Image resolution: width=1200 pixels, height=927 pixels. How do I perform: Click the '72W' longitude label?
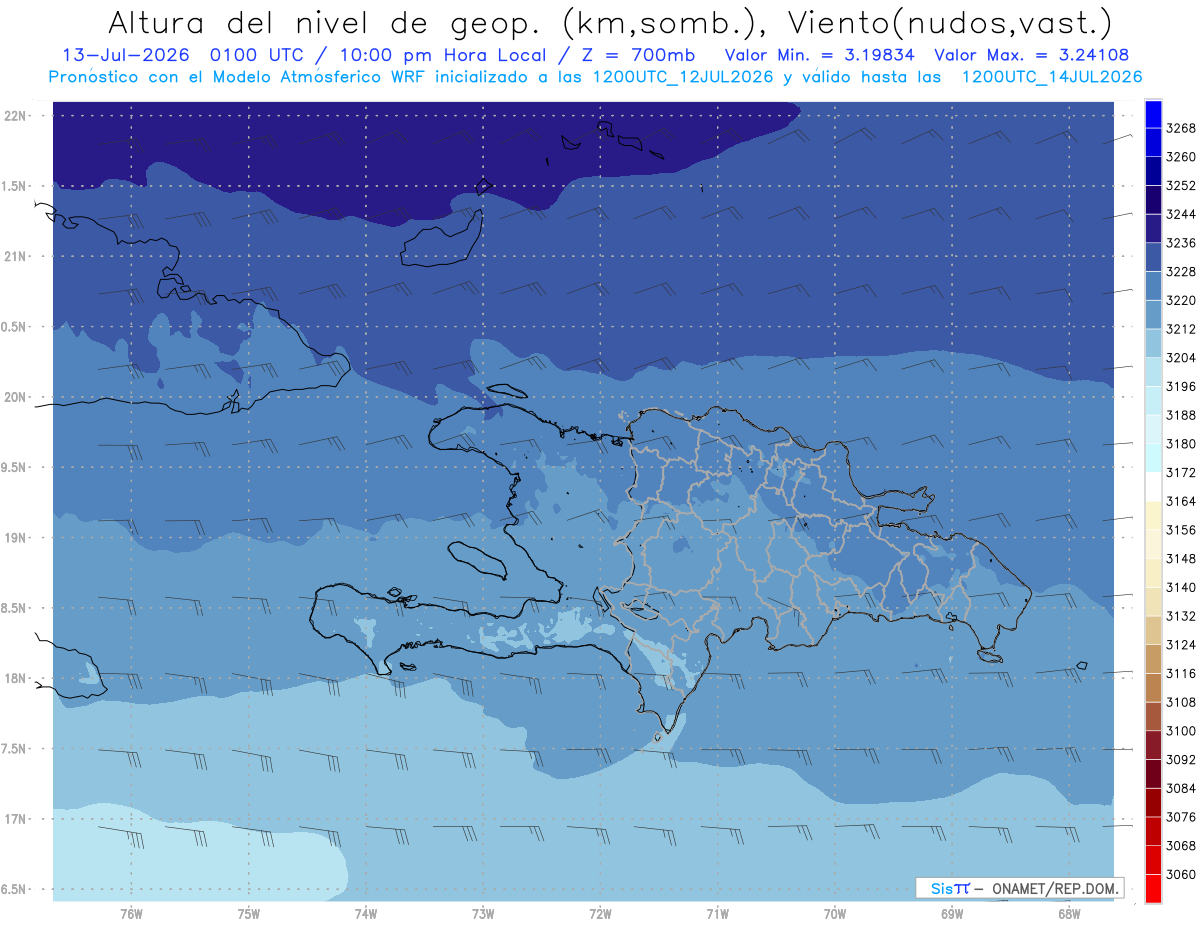601,914
